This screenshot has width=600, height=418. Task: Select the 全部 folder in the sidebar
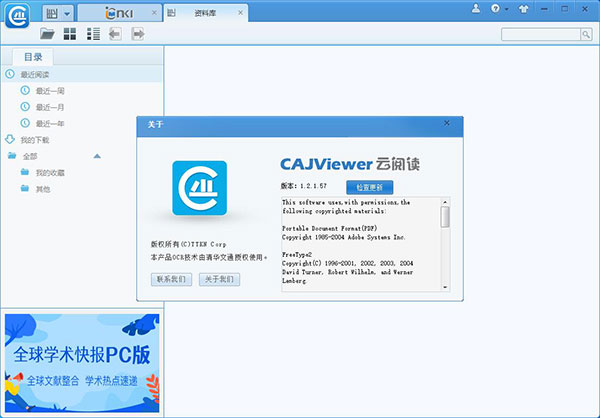30,156
